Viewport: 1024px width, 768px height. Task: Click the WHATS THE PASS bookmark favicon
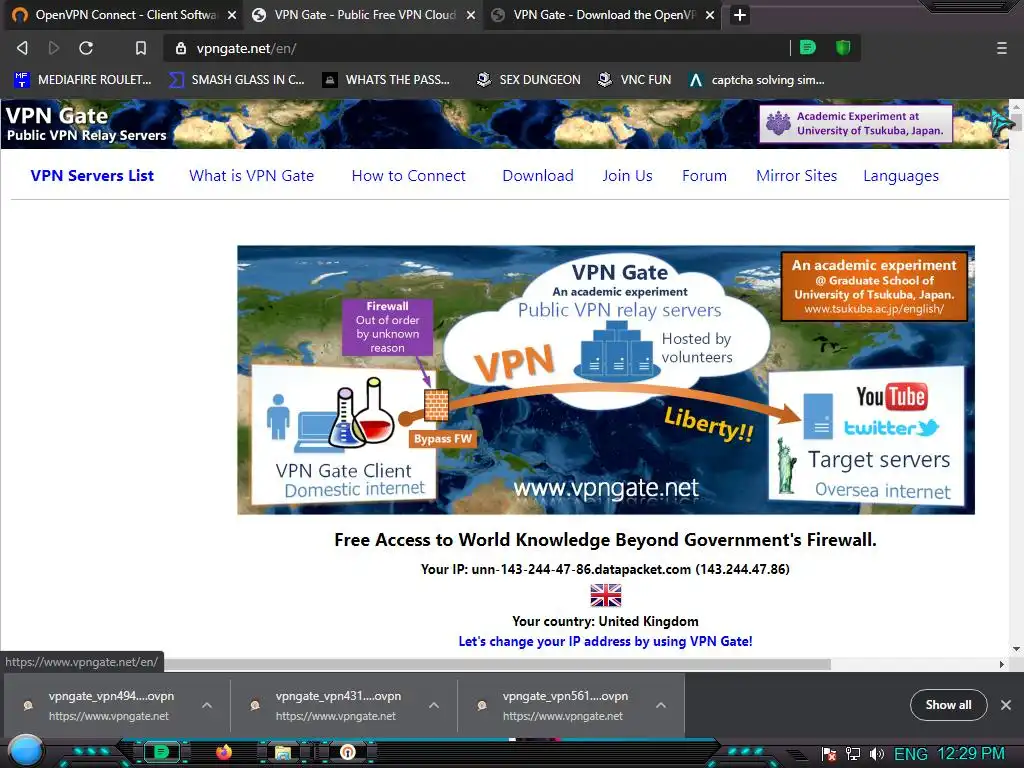[x=330, y=80]
